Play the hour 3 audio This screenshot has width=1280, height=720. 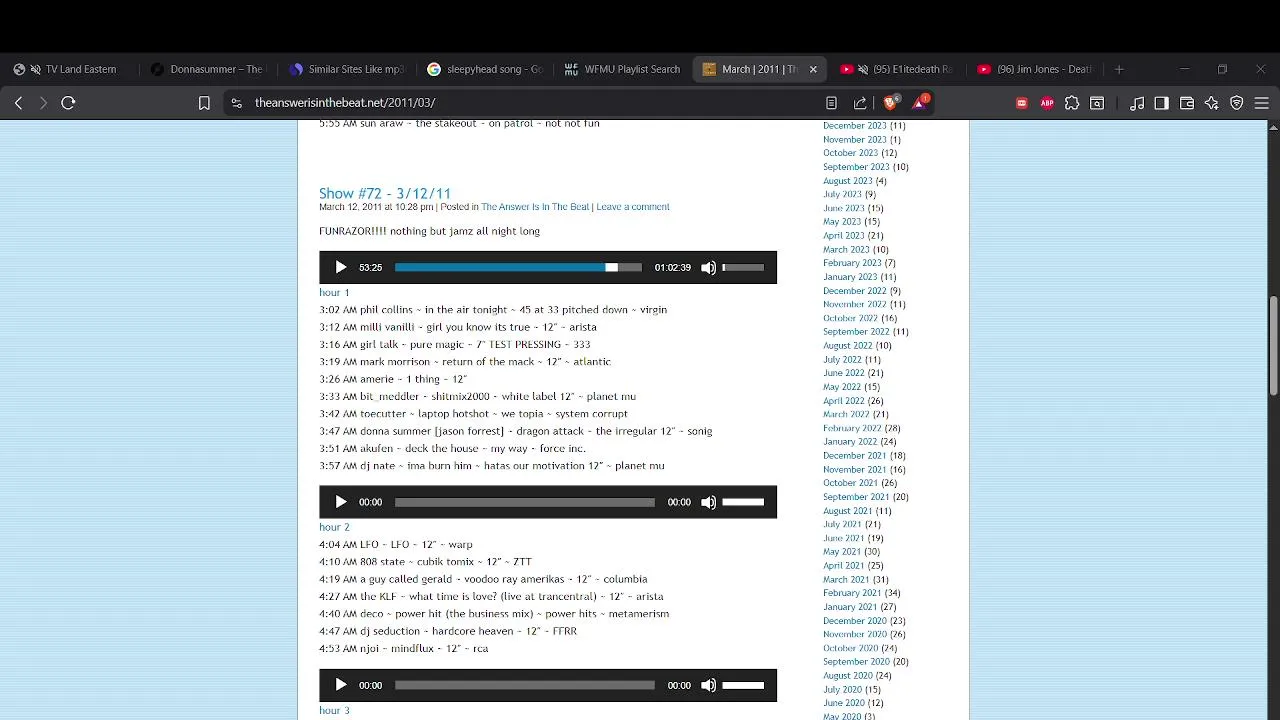pyautogui.click(x=341, y=685)
